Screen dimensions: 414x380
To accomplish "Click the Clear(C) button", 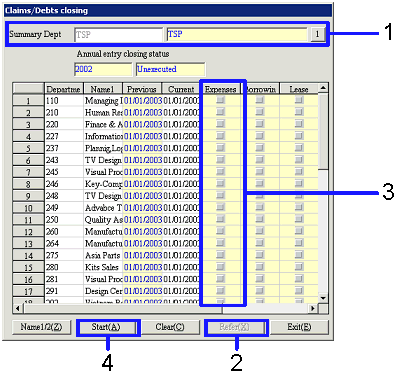I will pos(170,327).
